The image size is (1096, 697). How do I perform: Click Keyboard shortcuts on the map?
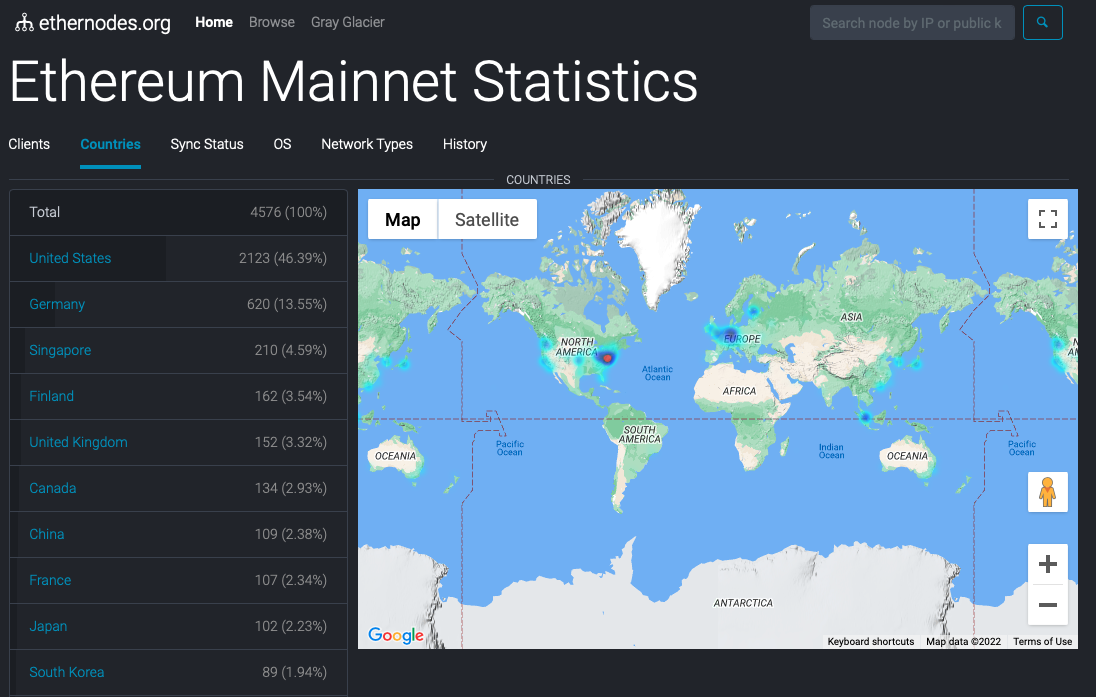point(871,641)
